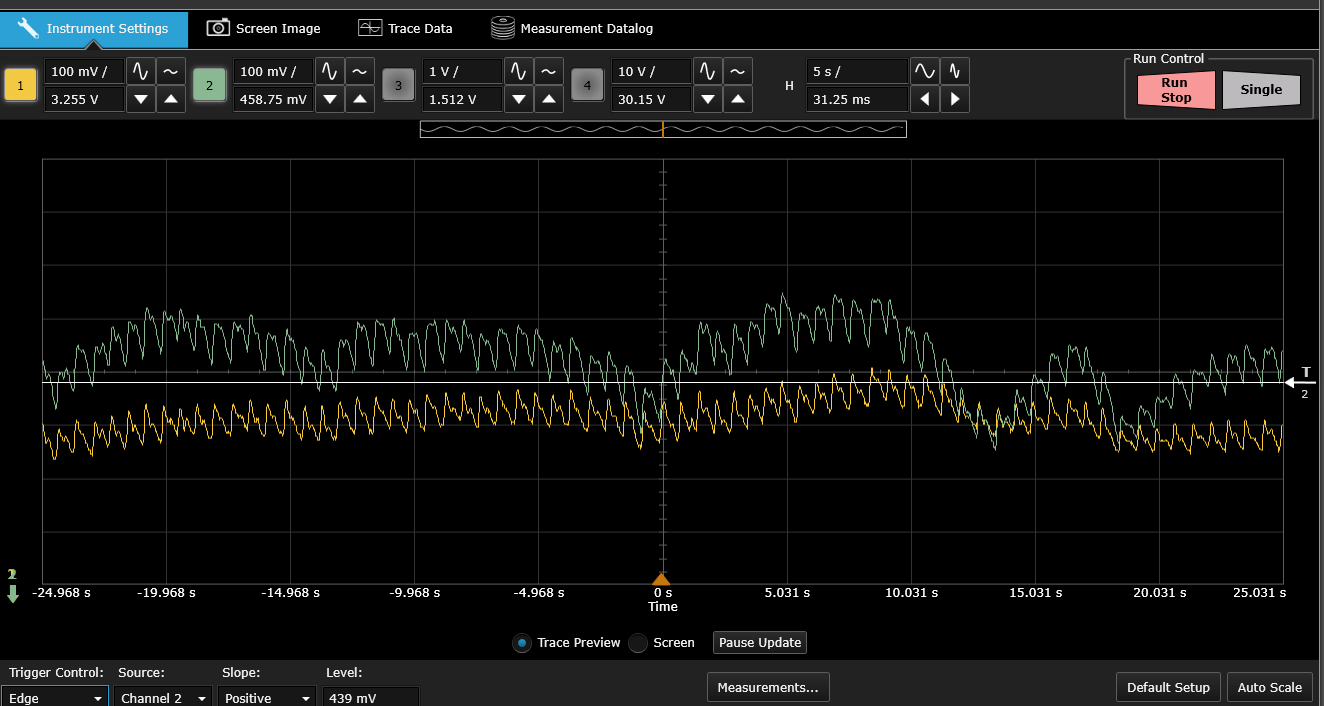Click the waveform overview preview bar
The image size is (1324, 706).
663,129
